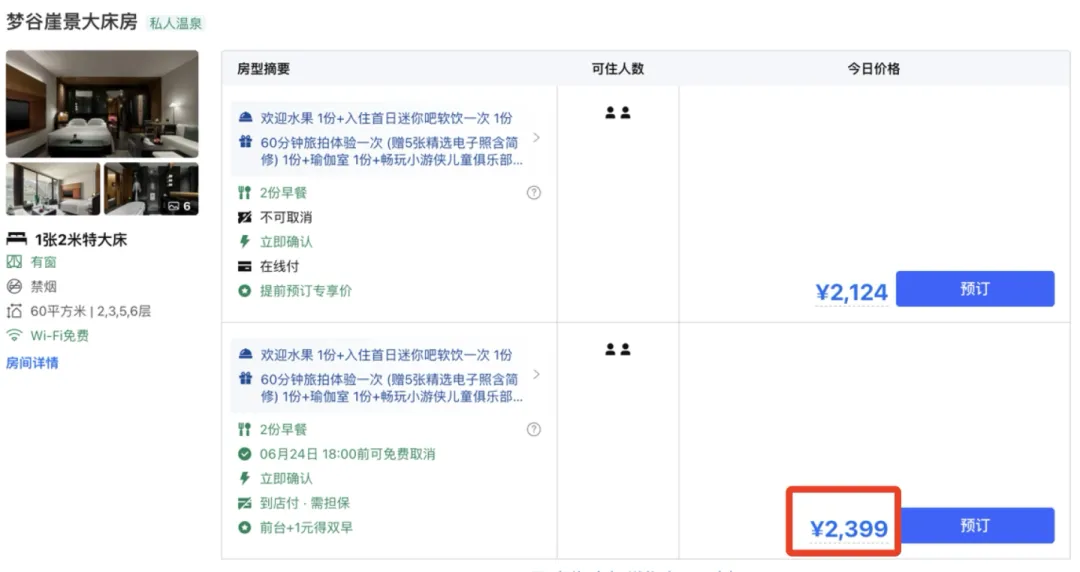Click the lightning 立即确认 icon in first offer
Image resolution: width=1080 pixels, height=572 pixels.
coord(245,242)
